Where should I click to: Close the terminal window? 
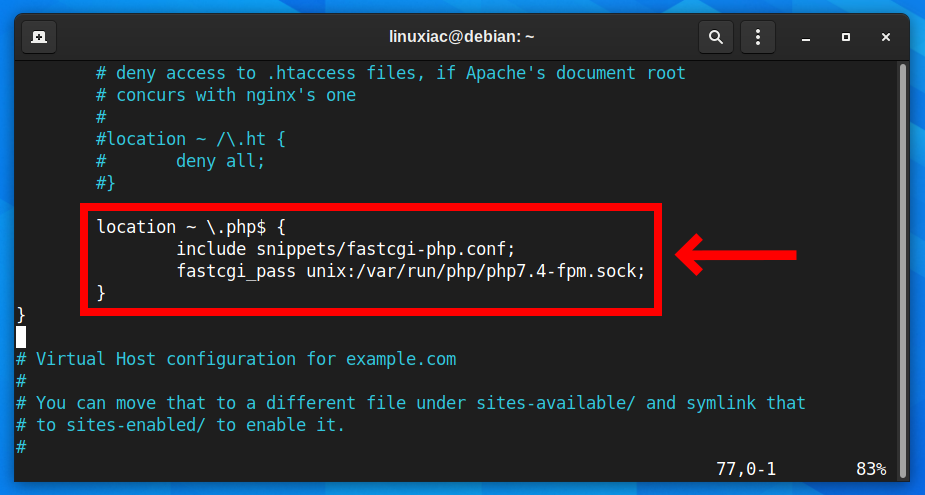coord(885,37)
